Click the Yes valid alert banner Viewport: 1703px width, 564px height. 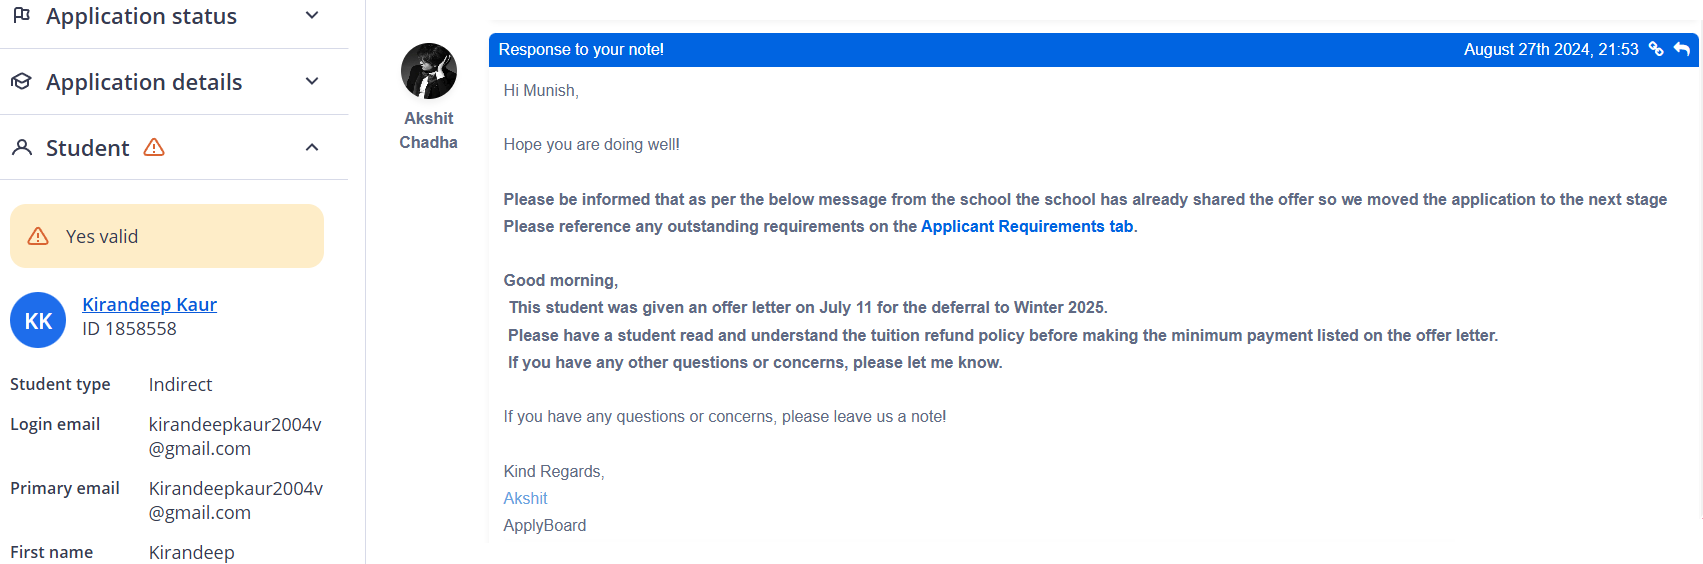click(167, 236)
